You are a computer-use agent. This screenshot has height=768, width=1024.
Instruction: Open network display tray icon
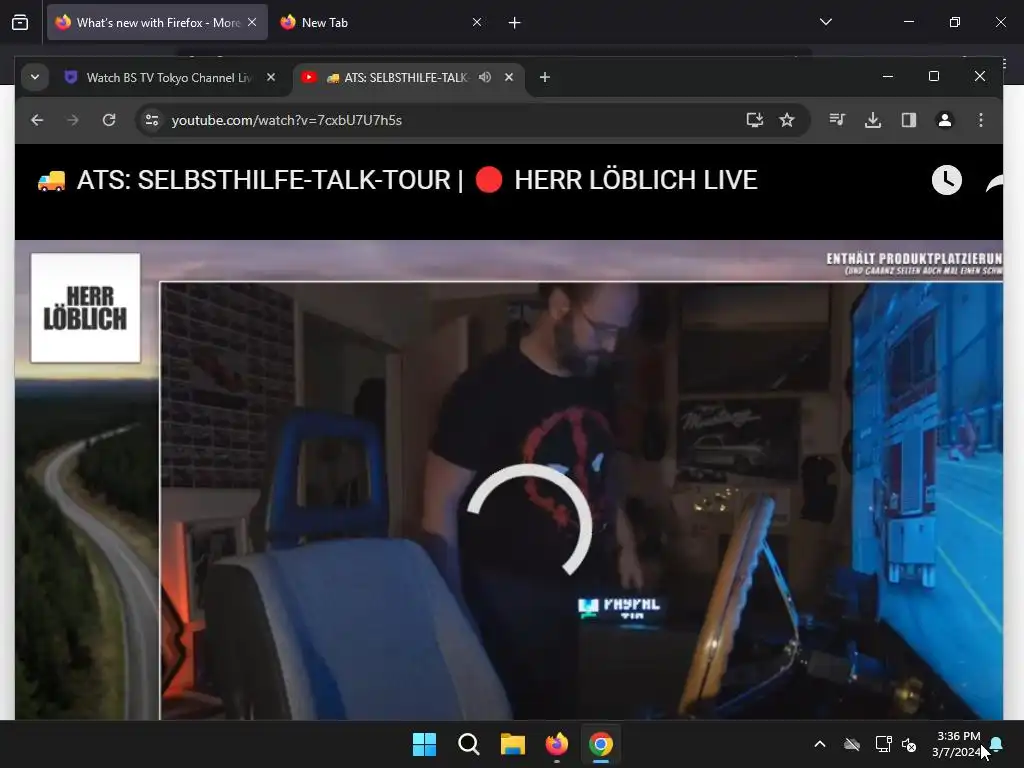[x=883, y=744]
